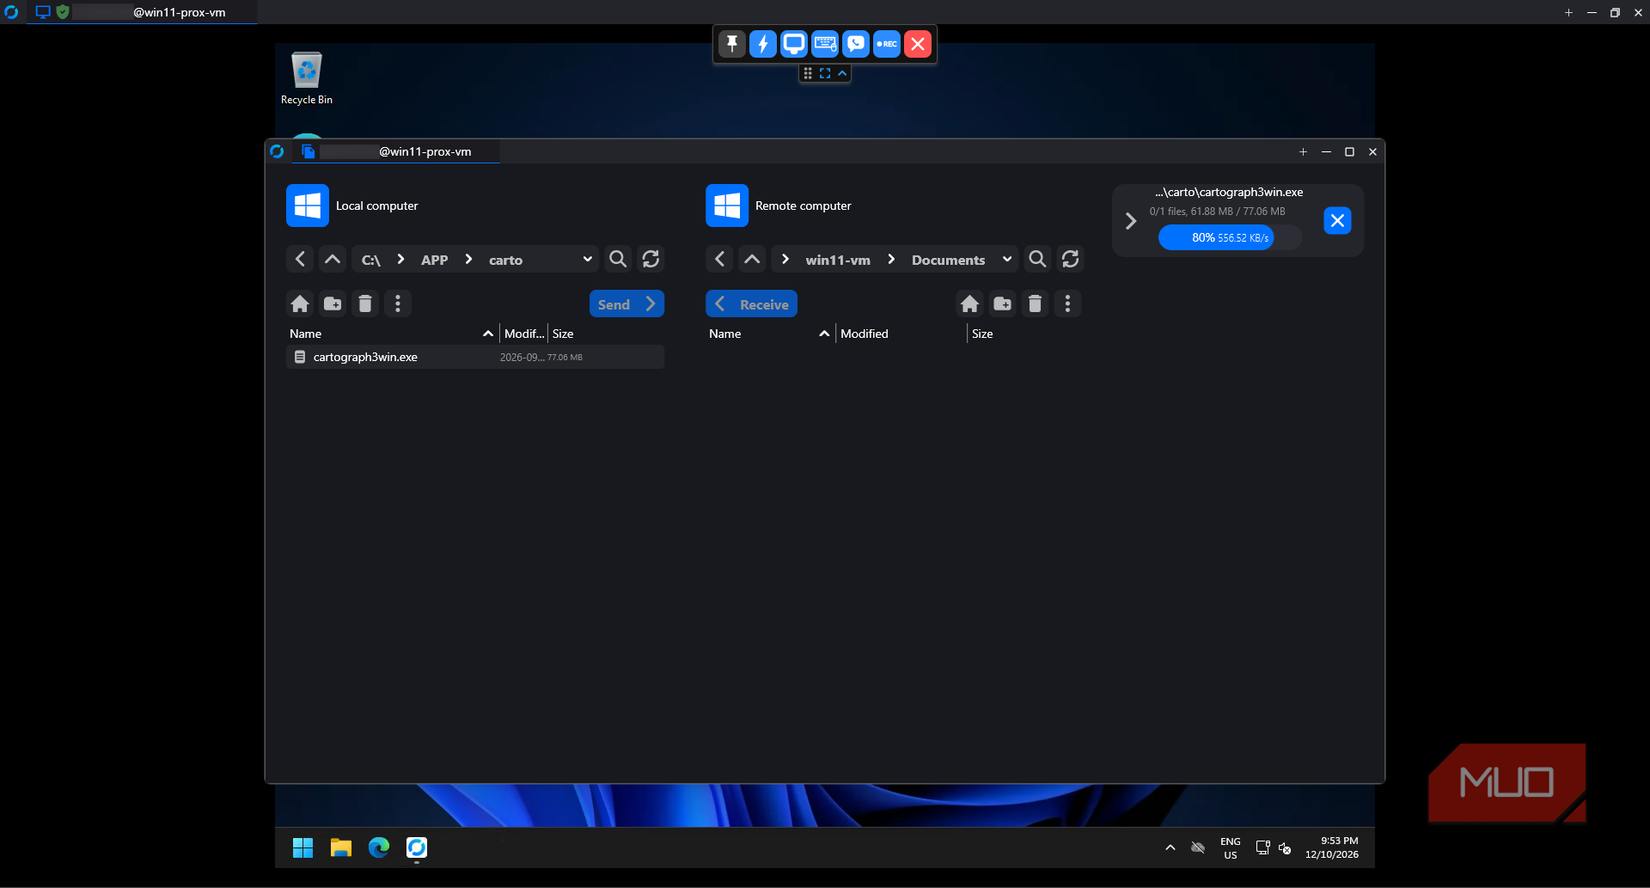Go up one folder in the local panel
The height and width of the screenshot is (888, 1650).
pyautogui.click(x=333, y=259)
